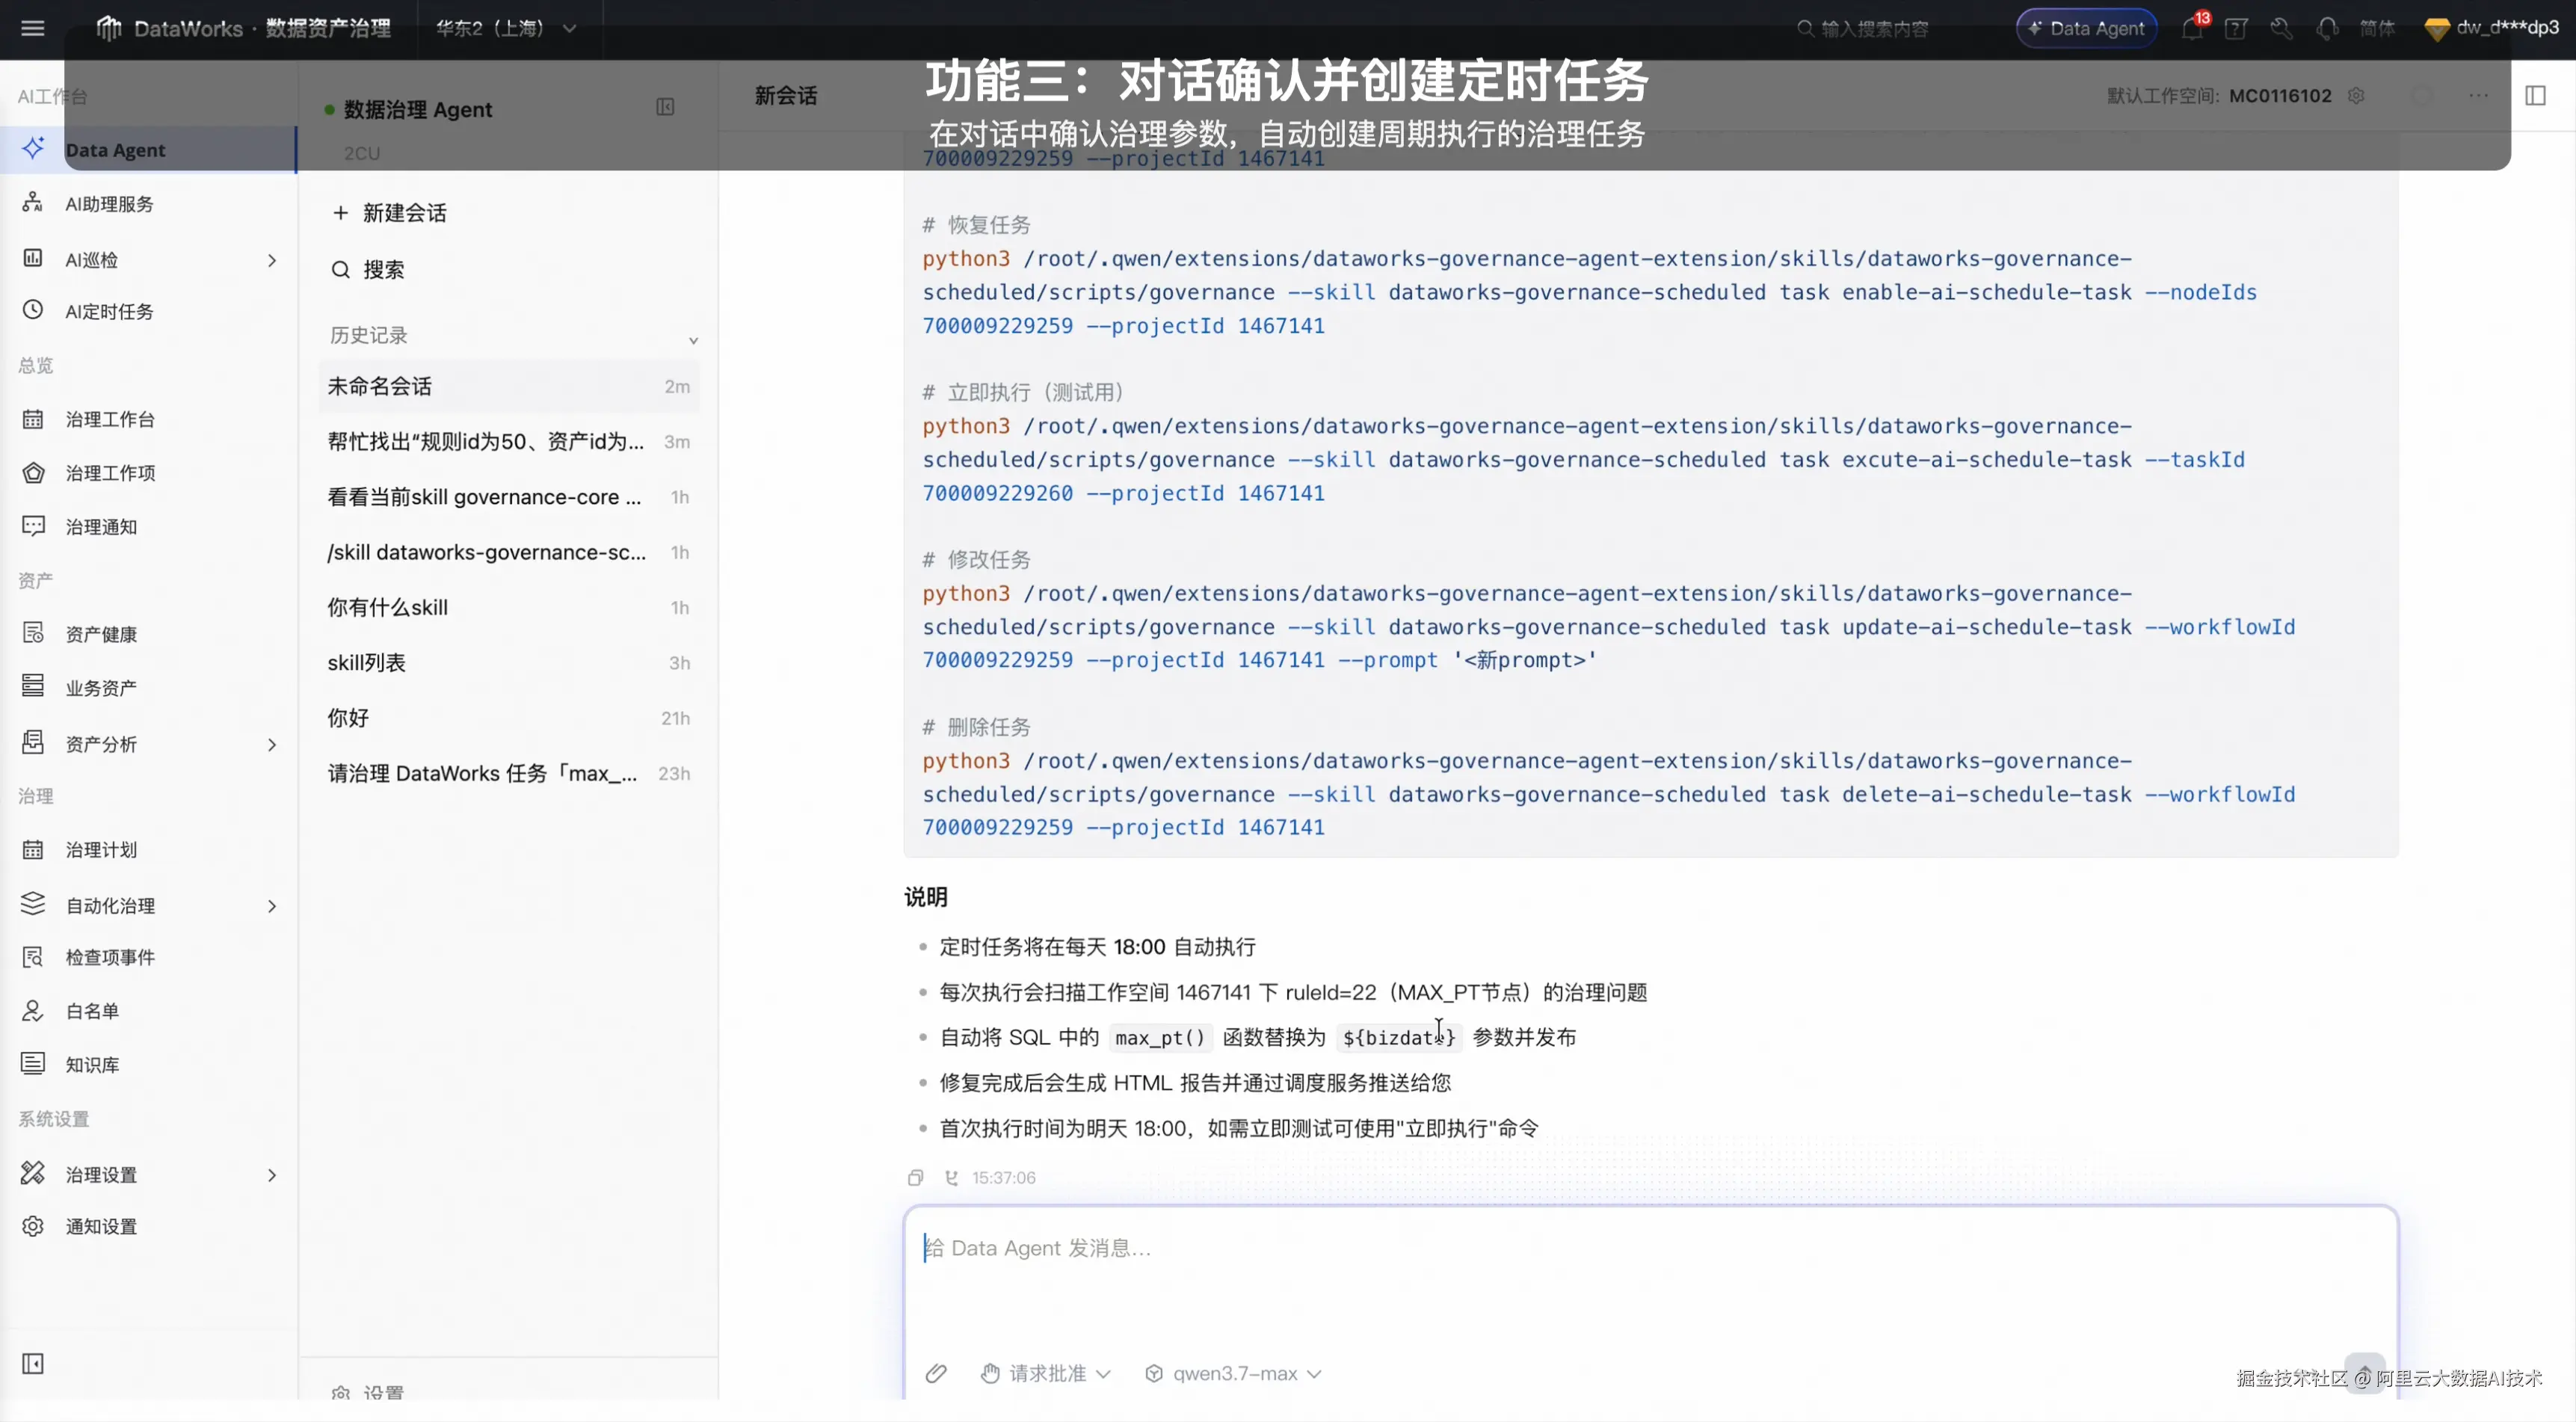Screen dimensions: 2576x1422
Task: Open history item 请治理 DataWorks 任务
Action: [509, 773]
